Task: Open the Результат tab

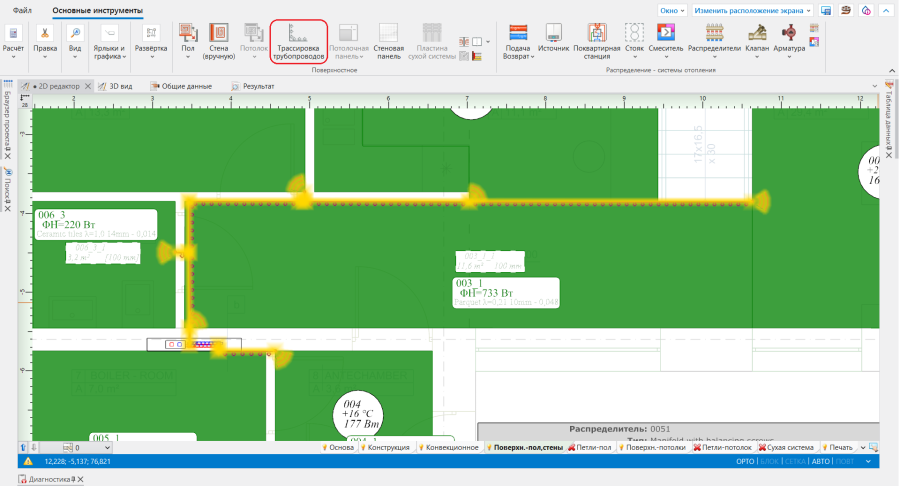Action: click(253, 86)
